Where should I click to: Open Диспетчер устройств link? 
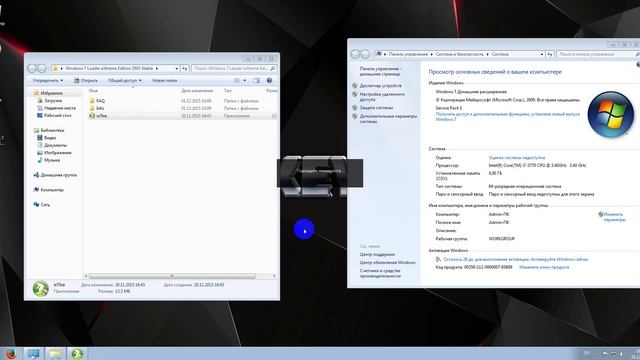pyautogui.click(x=380, y=86)
